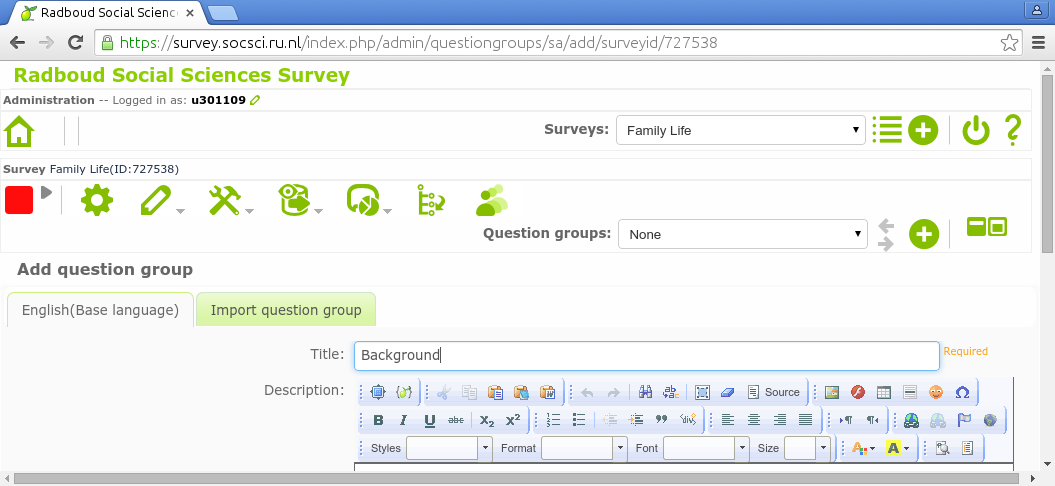Click the home administration icon
Image resolution: width=1055 pixels, height=486 pixels.
coord(19,131)
